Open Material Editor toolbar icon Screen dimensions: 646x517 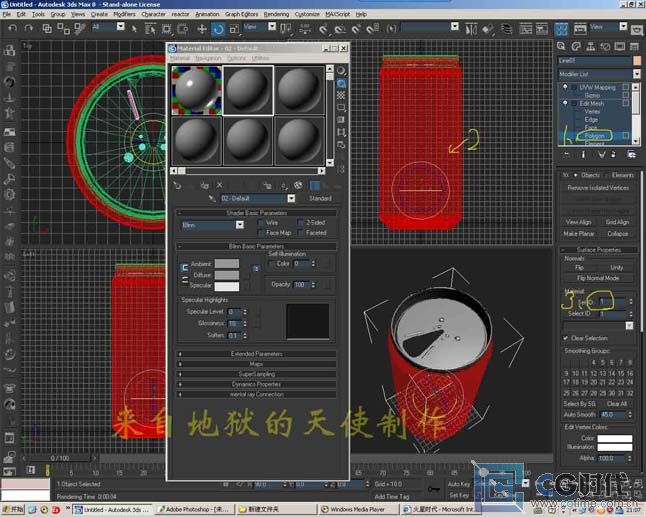pyautogui.click(x=561, y=29)
